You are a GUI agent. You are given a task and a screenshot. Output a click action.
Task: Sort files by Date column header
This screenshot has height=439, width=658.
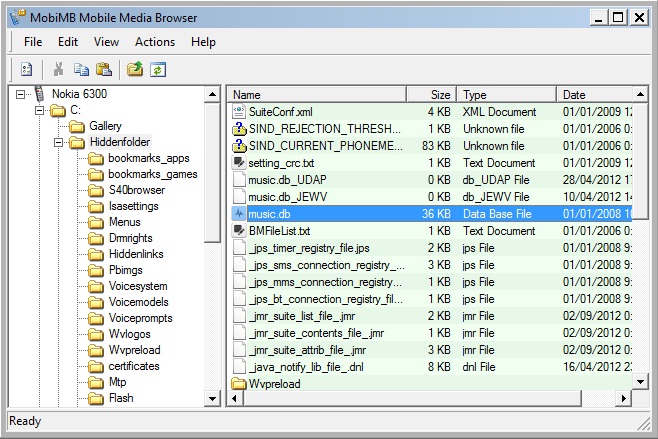[x=595, y=95]
